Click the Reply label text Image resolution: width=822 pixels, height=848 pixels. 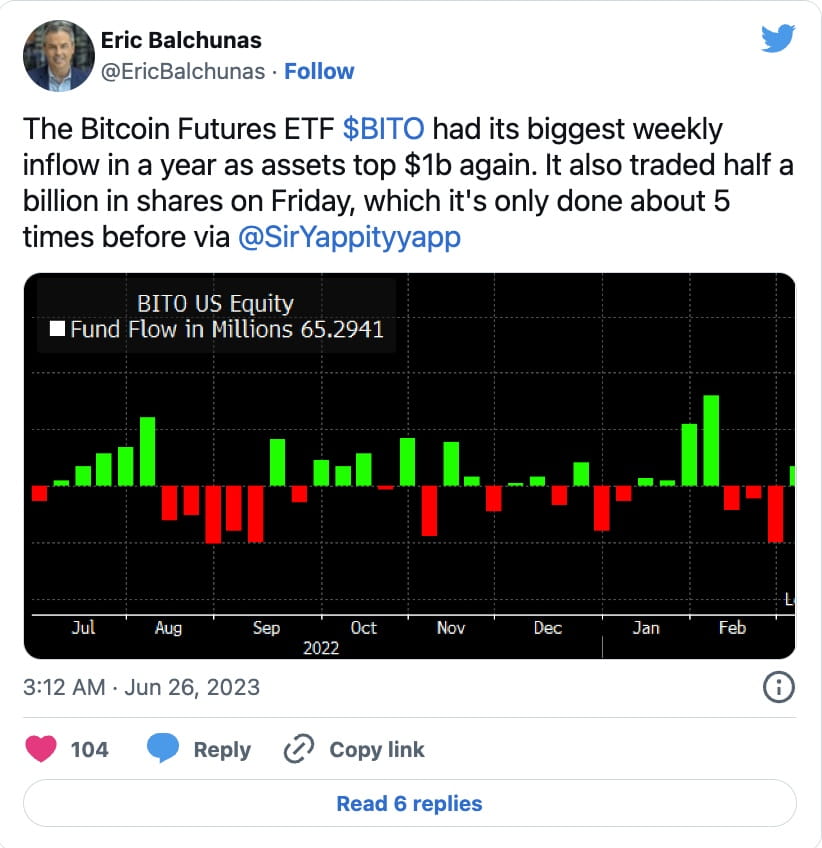pos(222,749)
